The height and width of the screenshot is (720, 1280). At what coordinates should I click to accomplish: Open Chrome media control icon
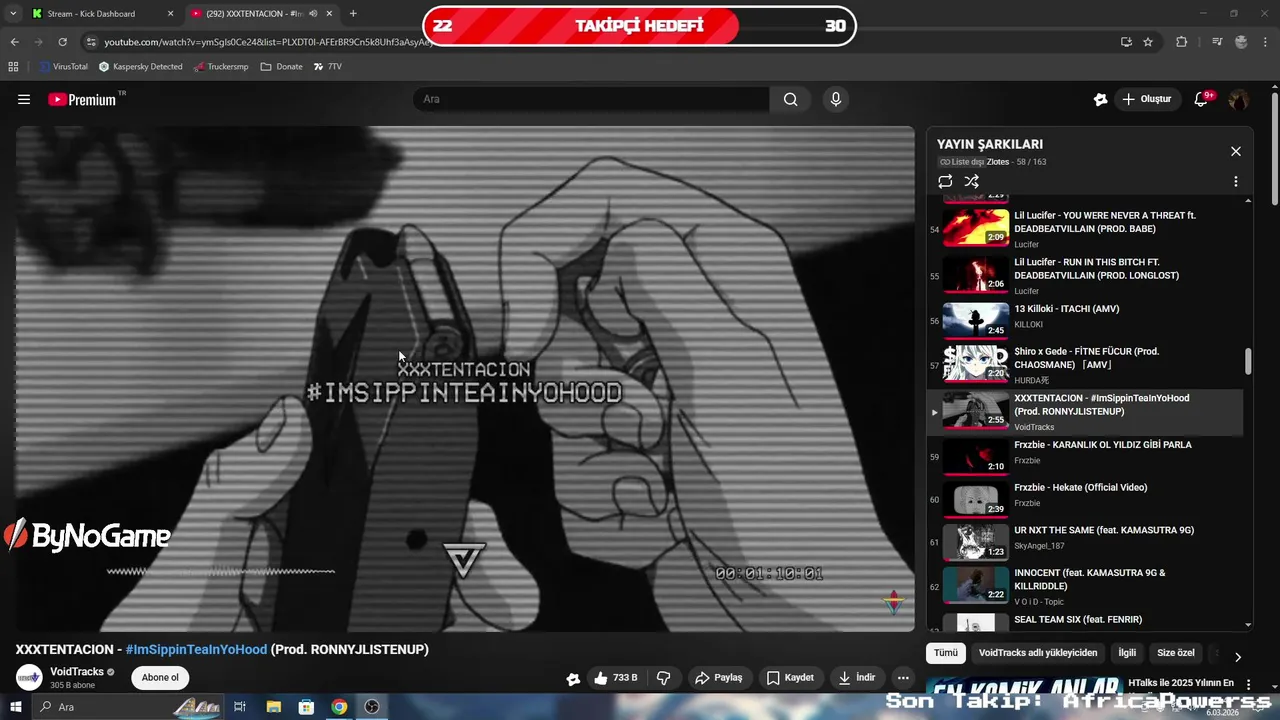(x=1217, y=42)
